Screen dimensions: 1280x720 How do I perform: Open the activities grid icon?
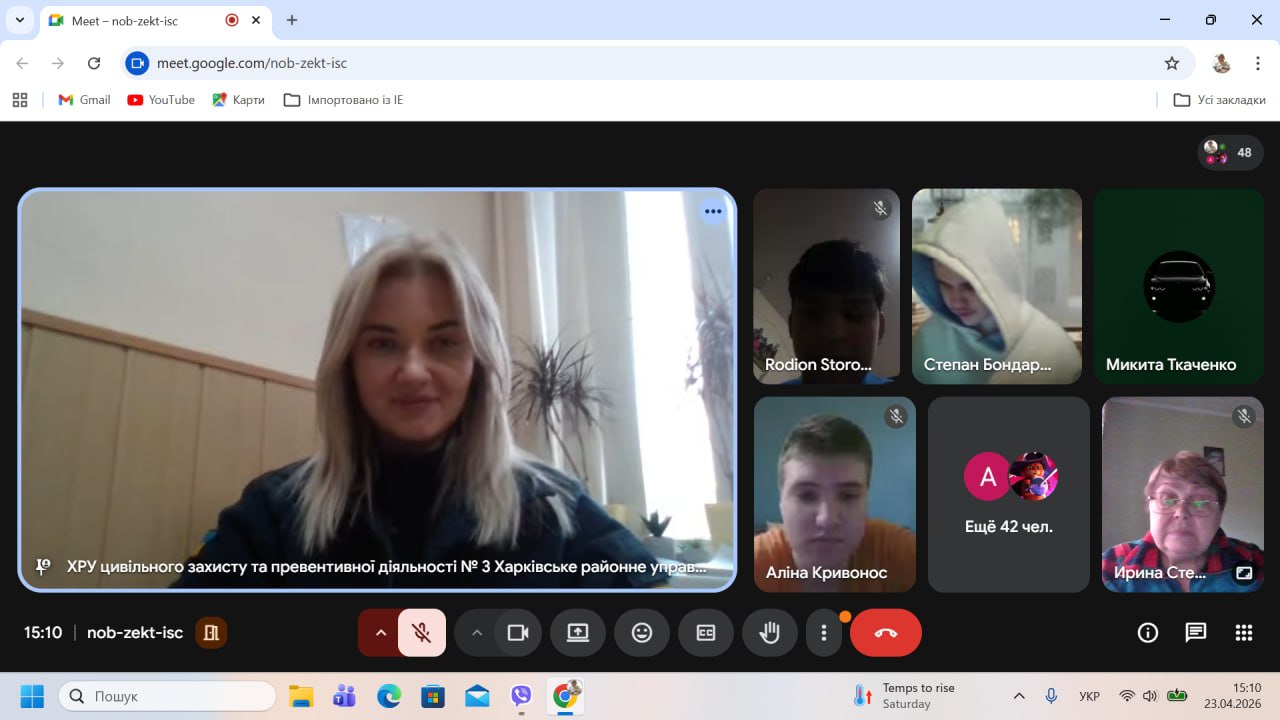coord(1244,632)
